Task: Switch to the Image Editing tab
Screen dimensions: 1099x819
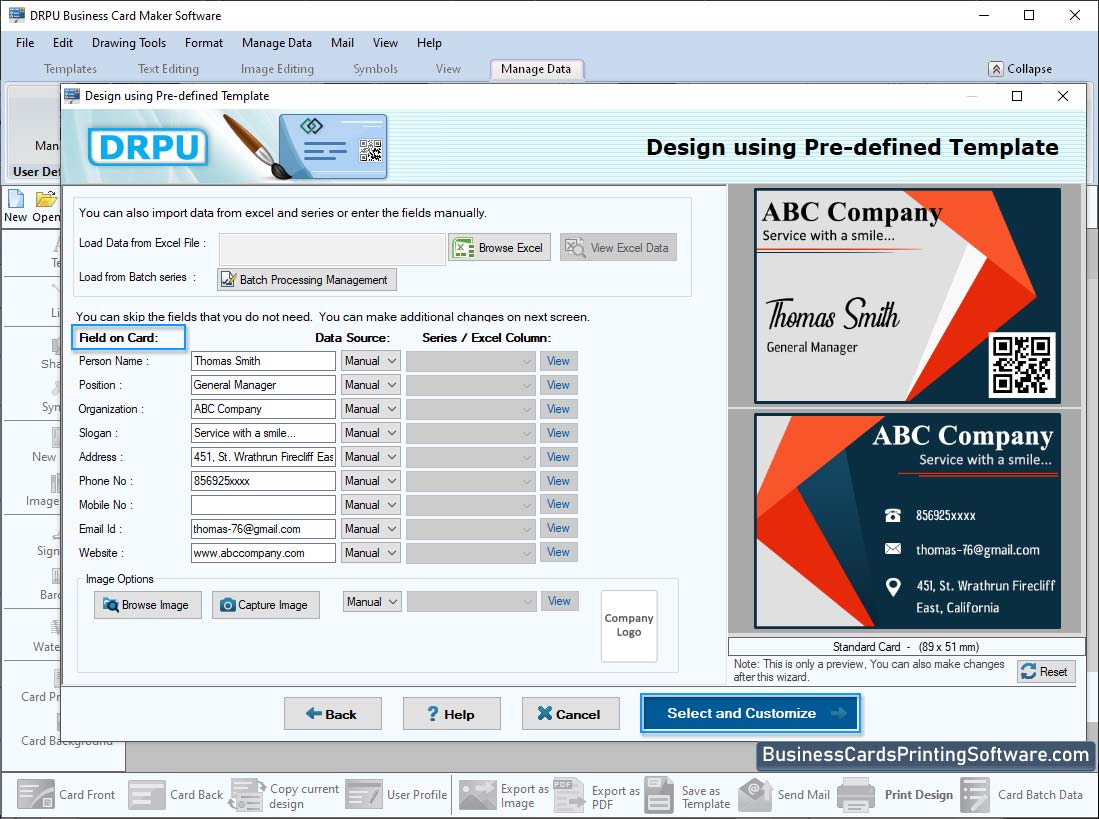Action: tap(277, 69)
